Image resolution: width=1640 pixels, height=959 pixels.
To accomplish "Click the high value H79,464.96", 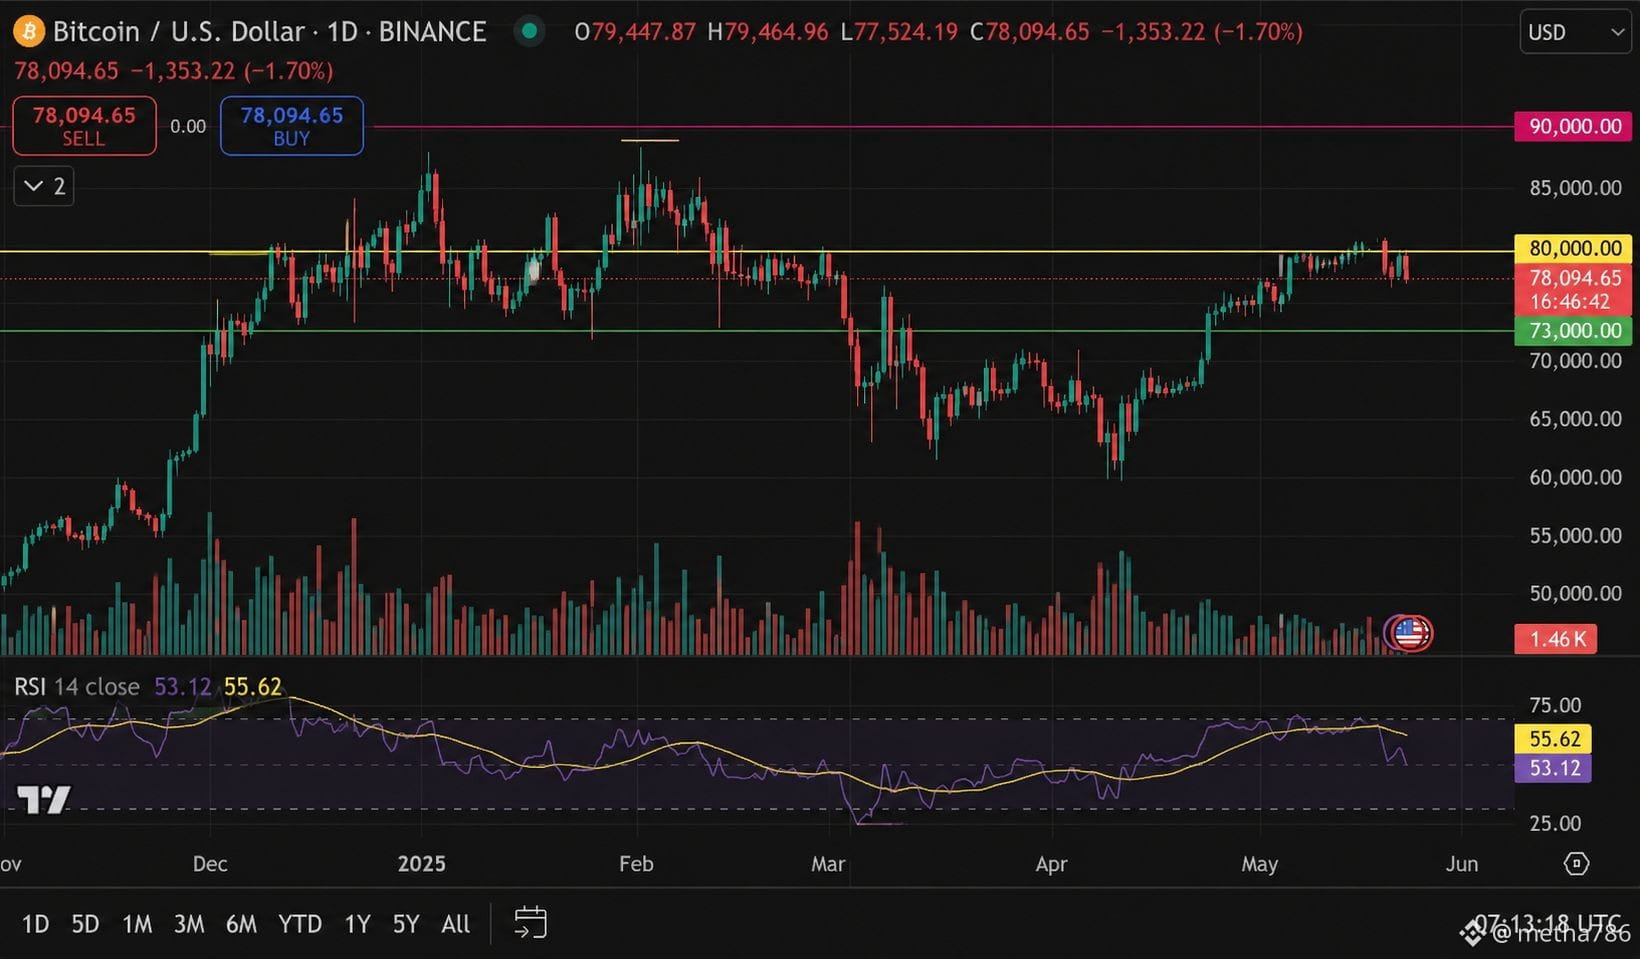I will pos(767,32).
